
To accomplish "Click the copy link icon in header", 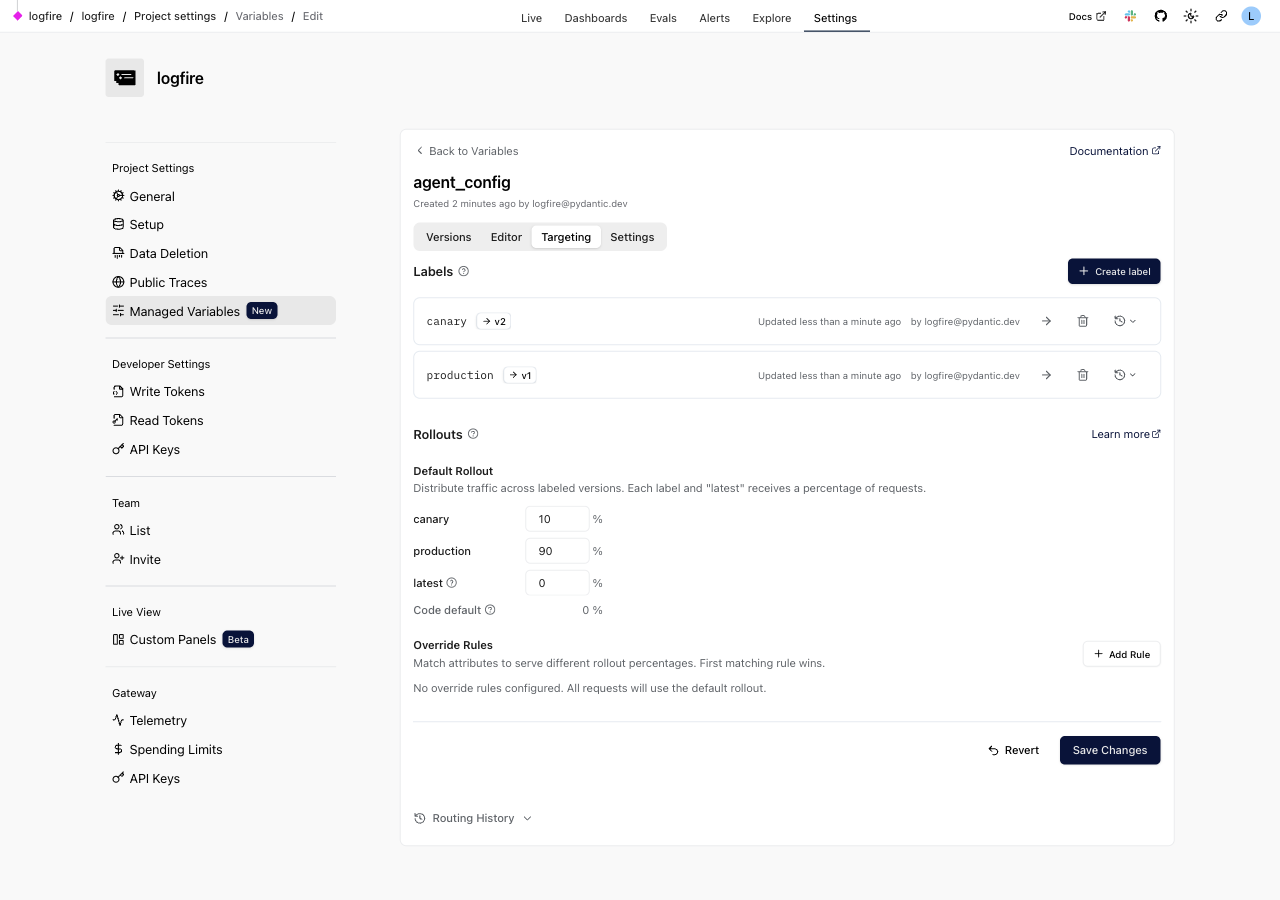I will pyautogui.click(x=1221, y=16).
